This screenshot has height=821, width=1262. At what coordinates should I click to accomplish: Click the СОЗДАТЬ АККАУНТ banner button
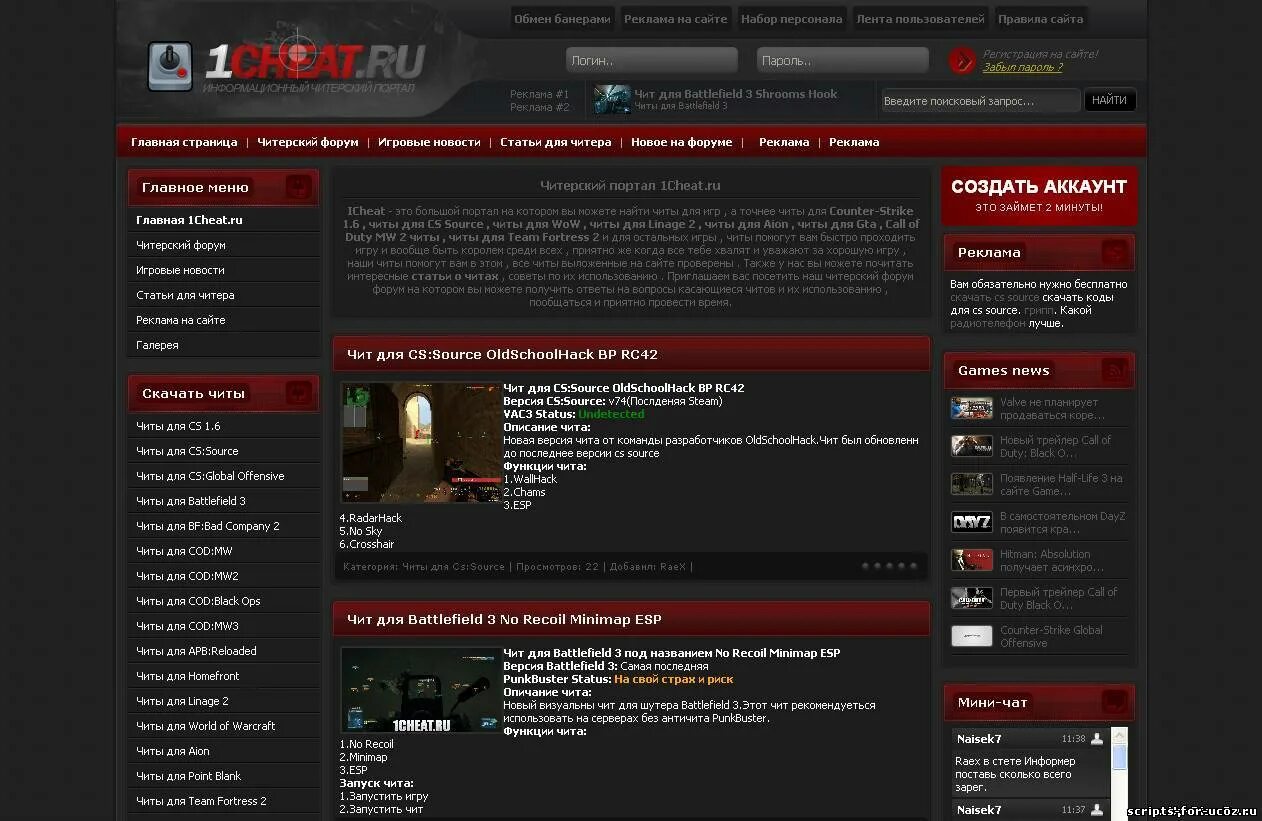[1039, 195]
